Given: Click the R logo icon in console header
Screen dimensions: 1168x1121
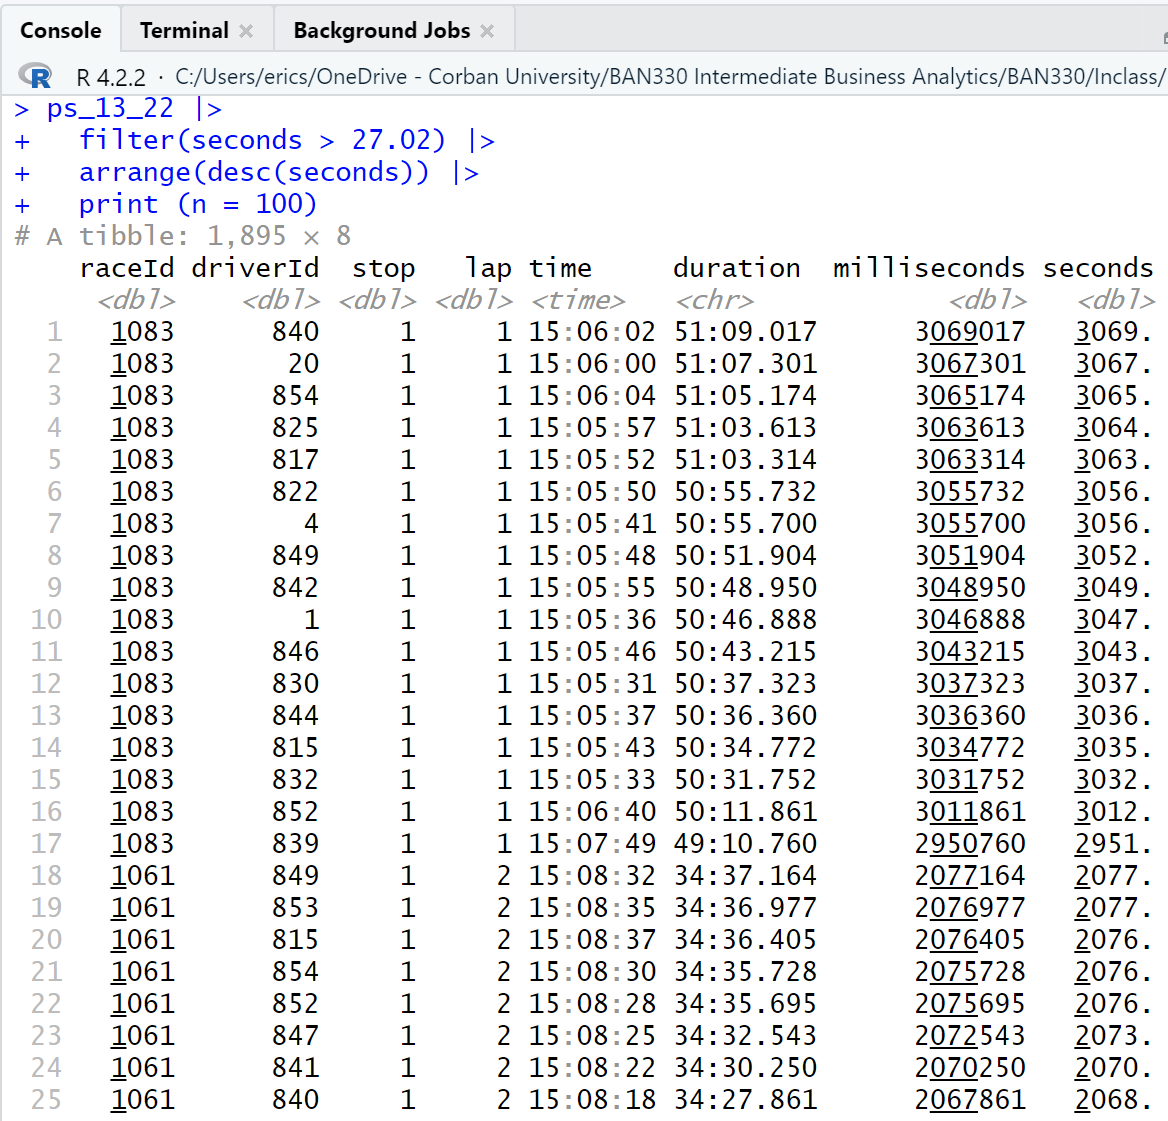Looking at the screenshot, I should point(36,76).
